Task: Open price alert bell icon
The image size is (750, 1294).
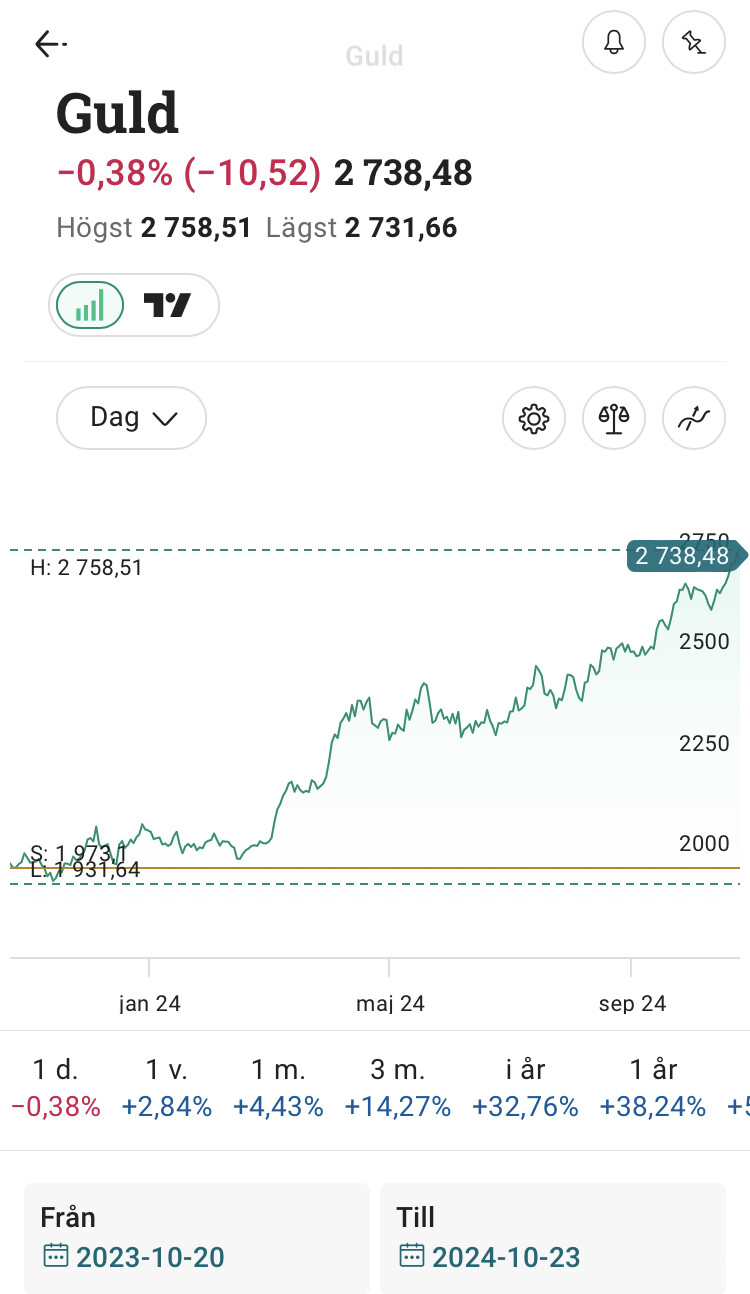Action: (614, 43)
